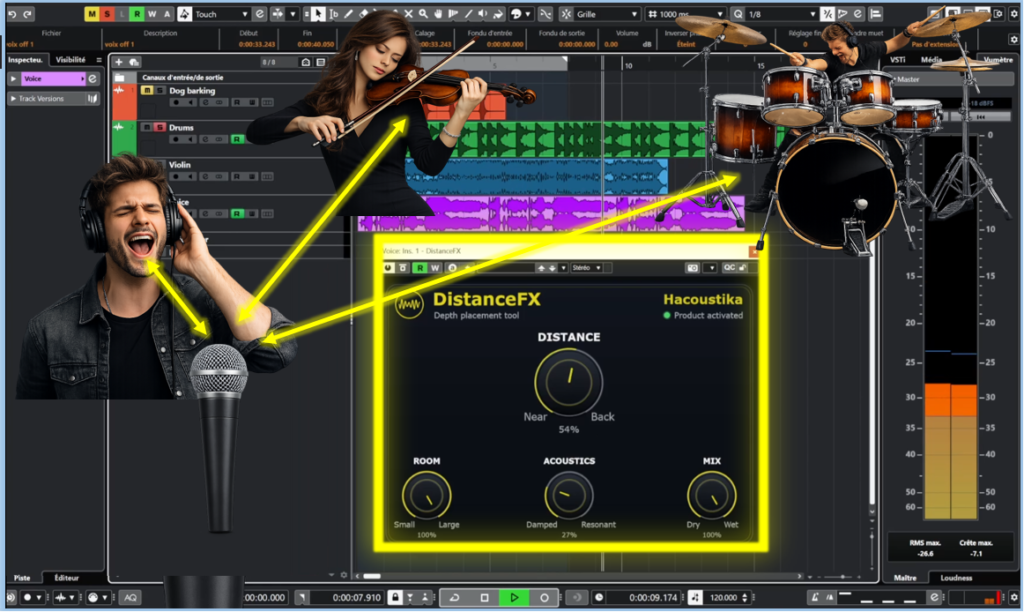Select the Object Selection arrow tool
This screenshot has height=612, width=1024.
coord(318,14)
